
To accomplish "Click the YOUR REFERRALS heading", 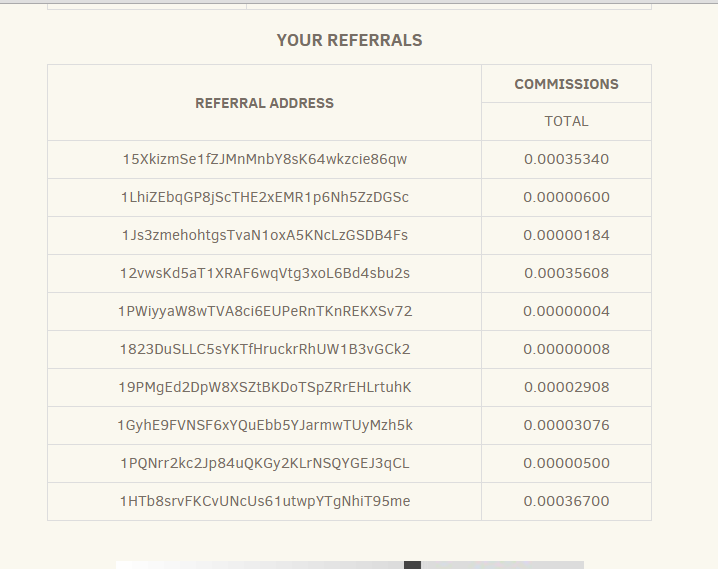I will pyautogui.click(x=349, y=41).
